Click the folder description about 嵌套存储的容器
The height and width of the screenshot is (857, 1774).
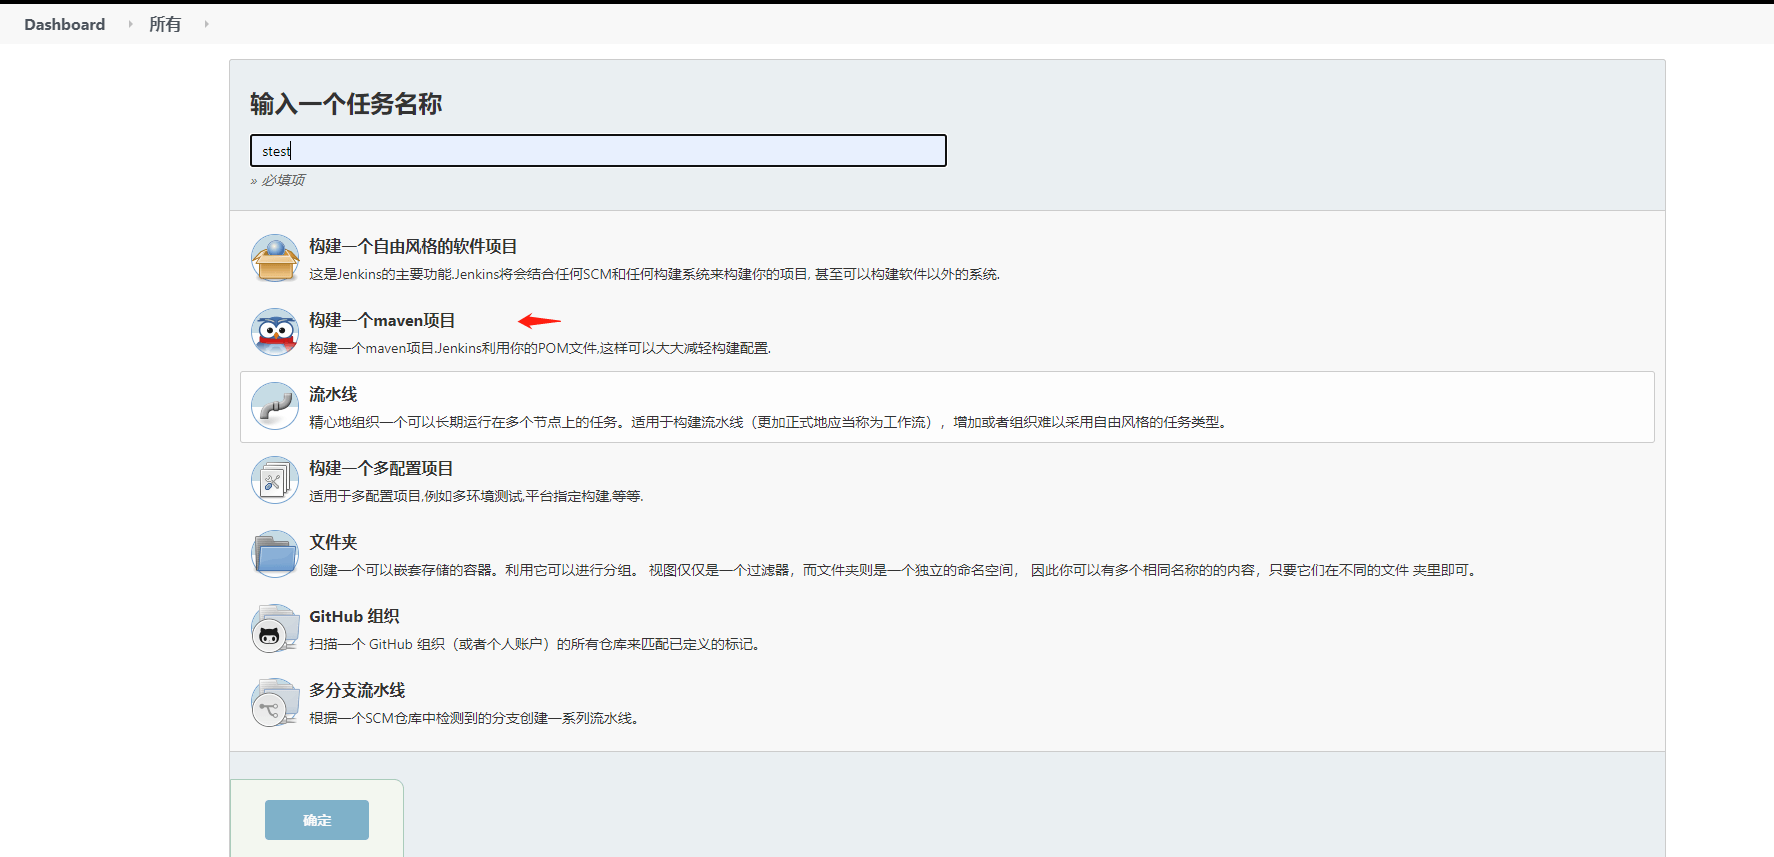[894, 570]
